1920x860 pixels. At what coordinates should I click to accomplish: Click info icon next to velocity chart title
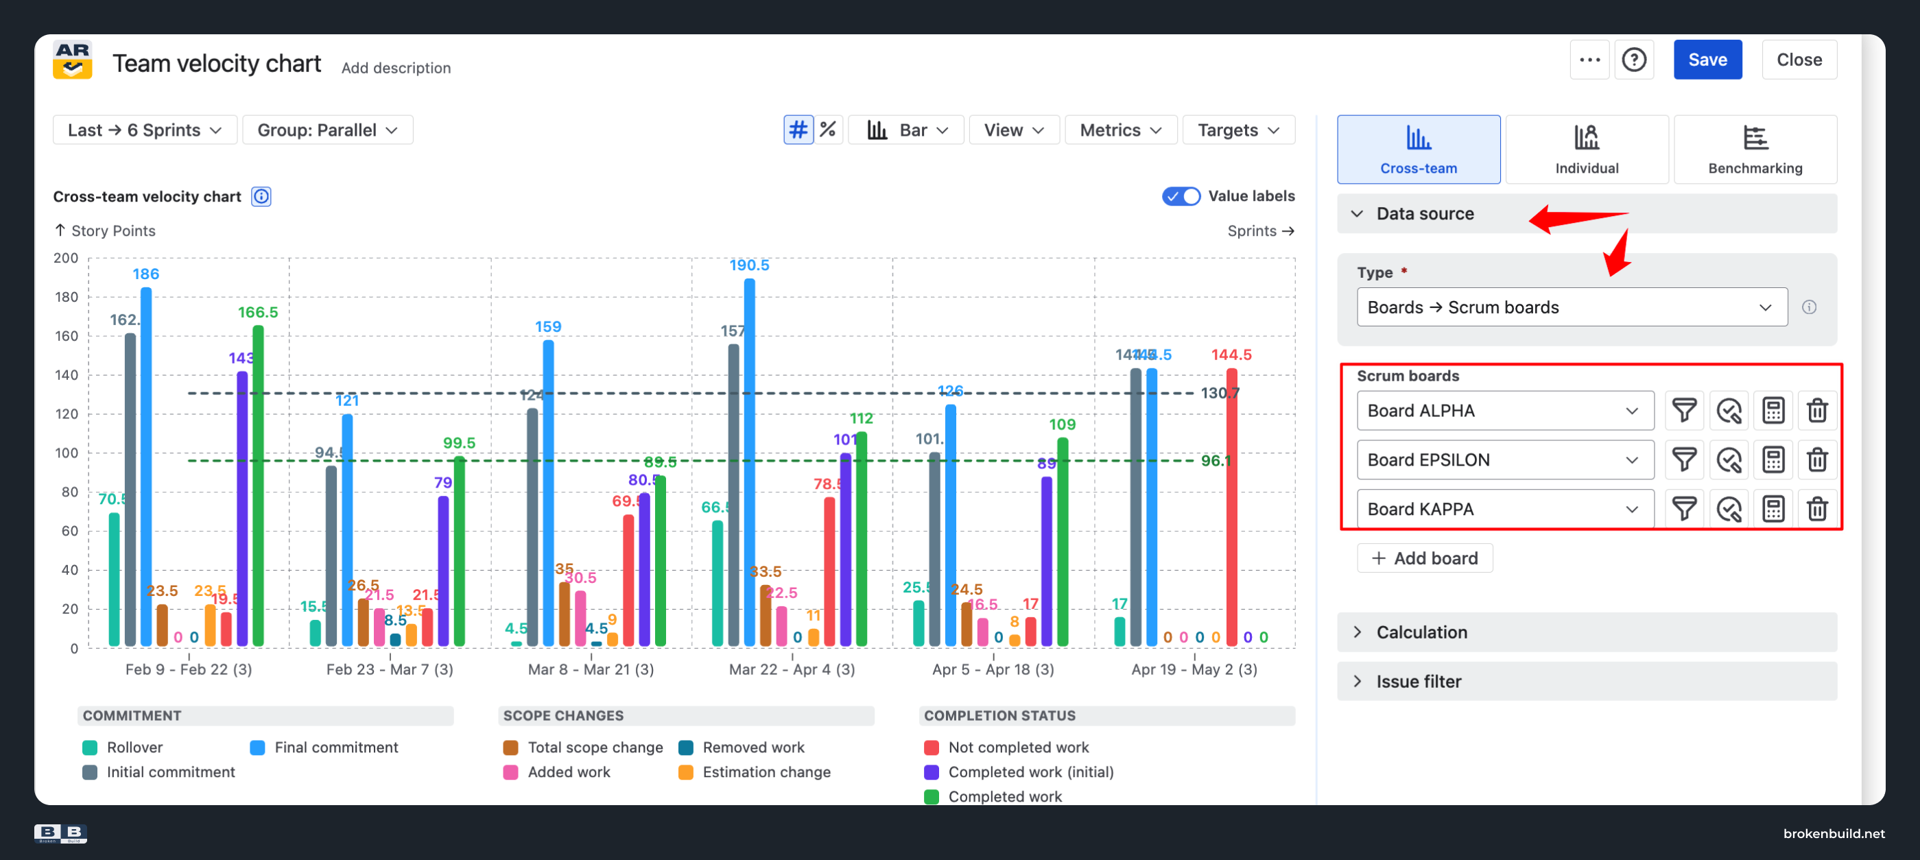coord(261,196)
